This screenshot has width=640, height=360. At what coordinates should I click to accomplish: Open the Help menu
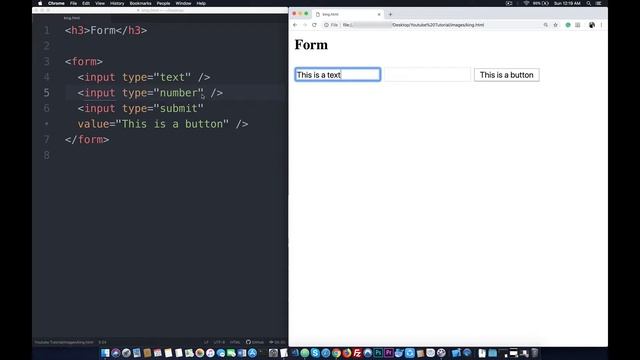(201, 3)
